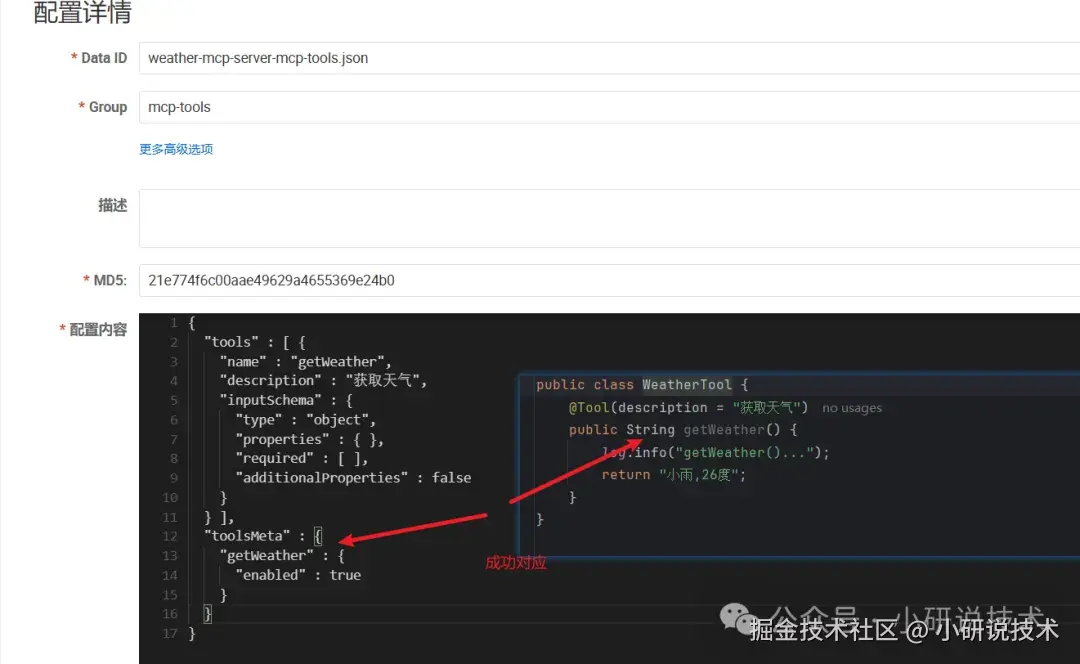Click the "additionalProperties" : false line

tap(353, 478)
